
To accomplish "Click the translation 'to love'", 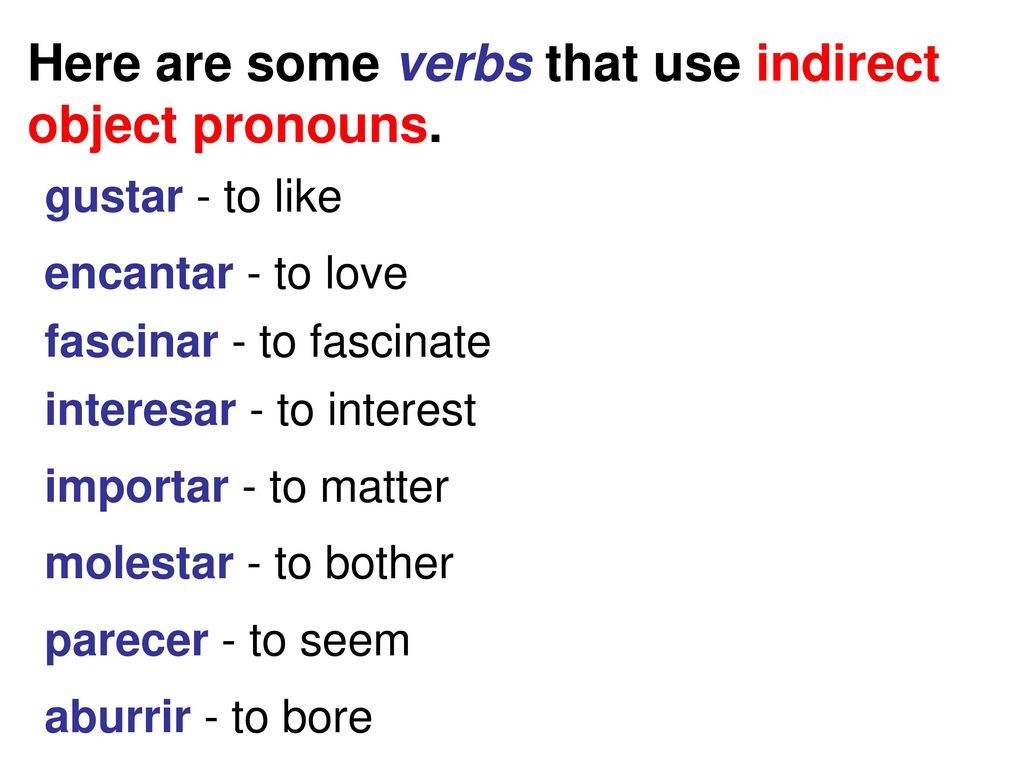I will [x=341, y=272].
